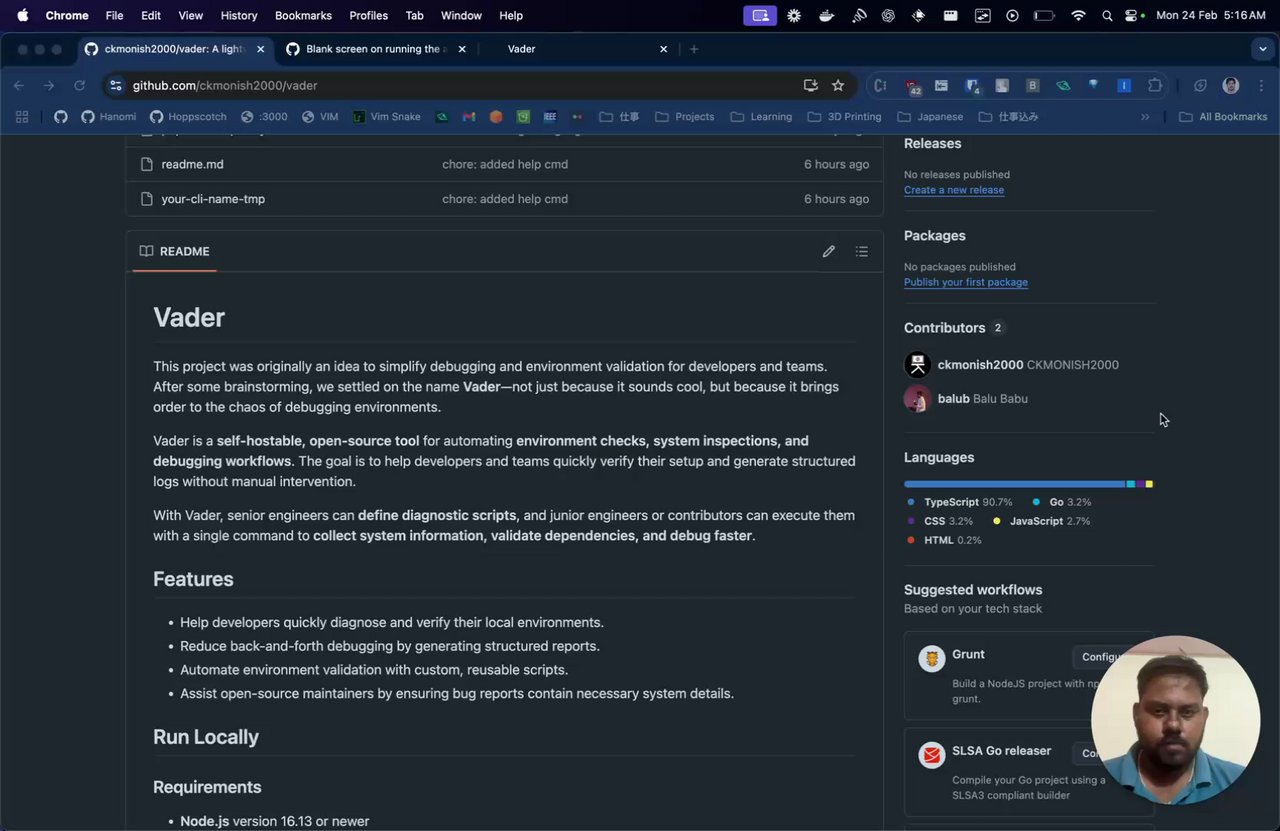Click Create a new release link

[x=954, y=190]
